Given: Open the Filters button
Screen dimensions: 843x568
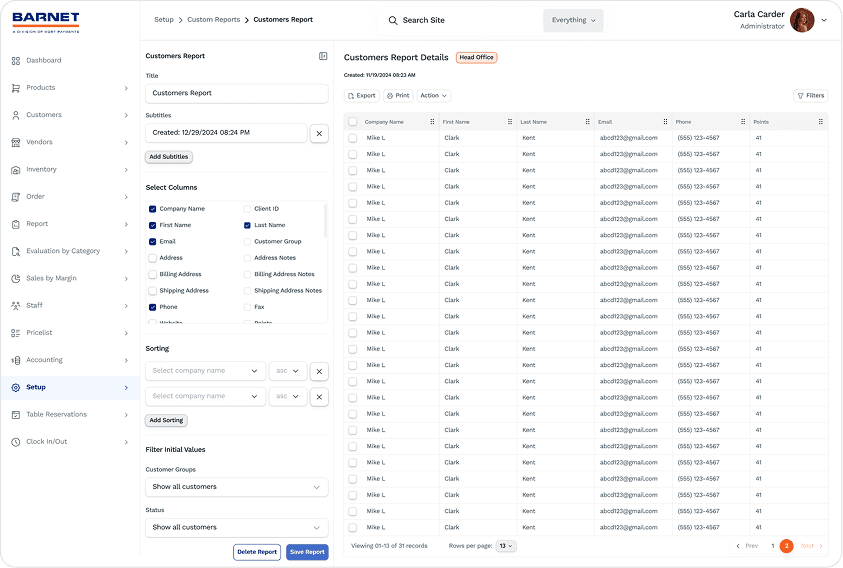Looking at the screenshot, I should [x=811, y=96].
